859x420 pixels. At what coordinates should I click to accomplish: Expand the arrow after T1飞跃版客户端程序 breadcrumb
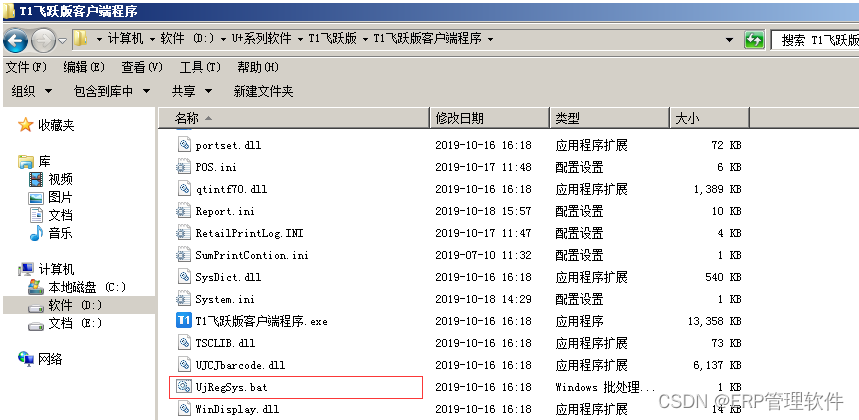coord(490,39)
